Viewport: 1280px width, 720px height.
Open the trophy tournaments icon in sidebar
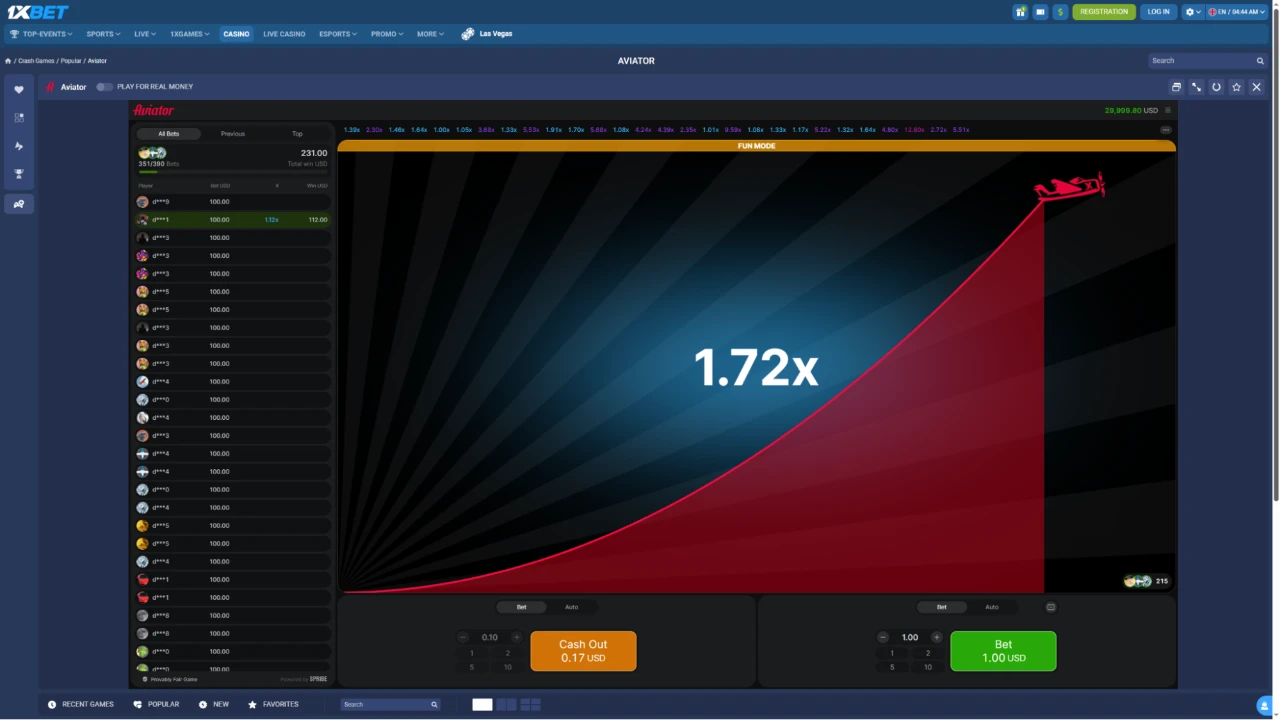(19, 174)
